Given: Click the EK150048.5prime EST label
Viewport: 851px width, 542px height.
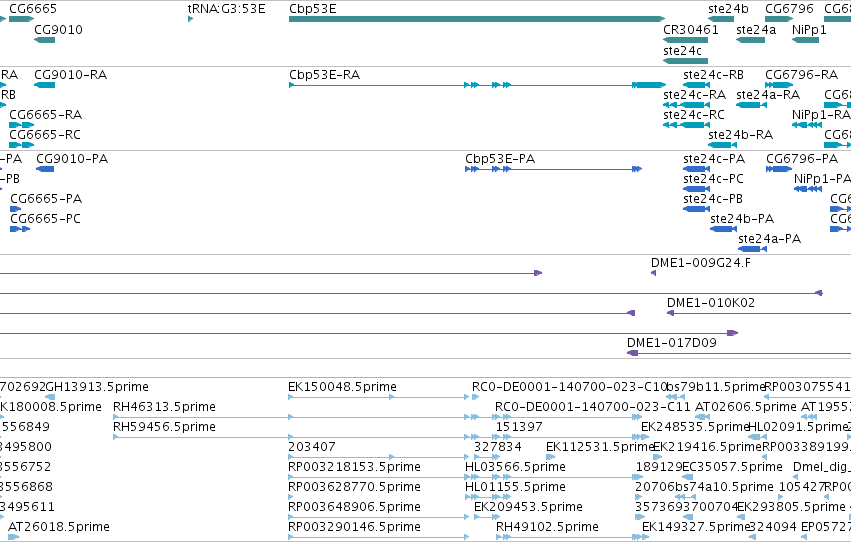Looking at the screenshot, I should click(342, 387).
